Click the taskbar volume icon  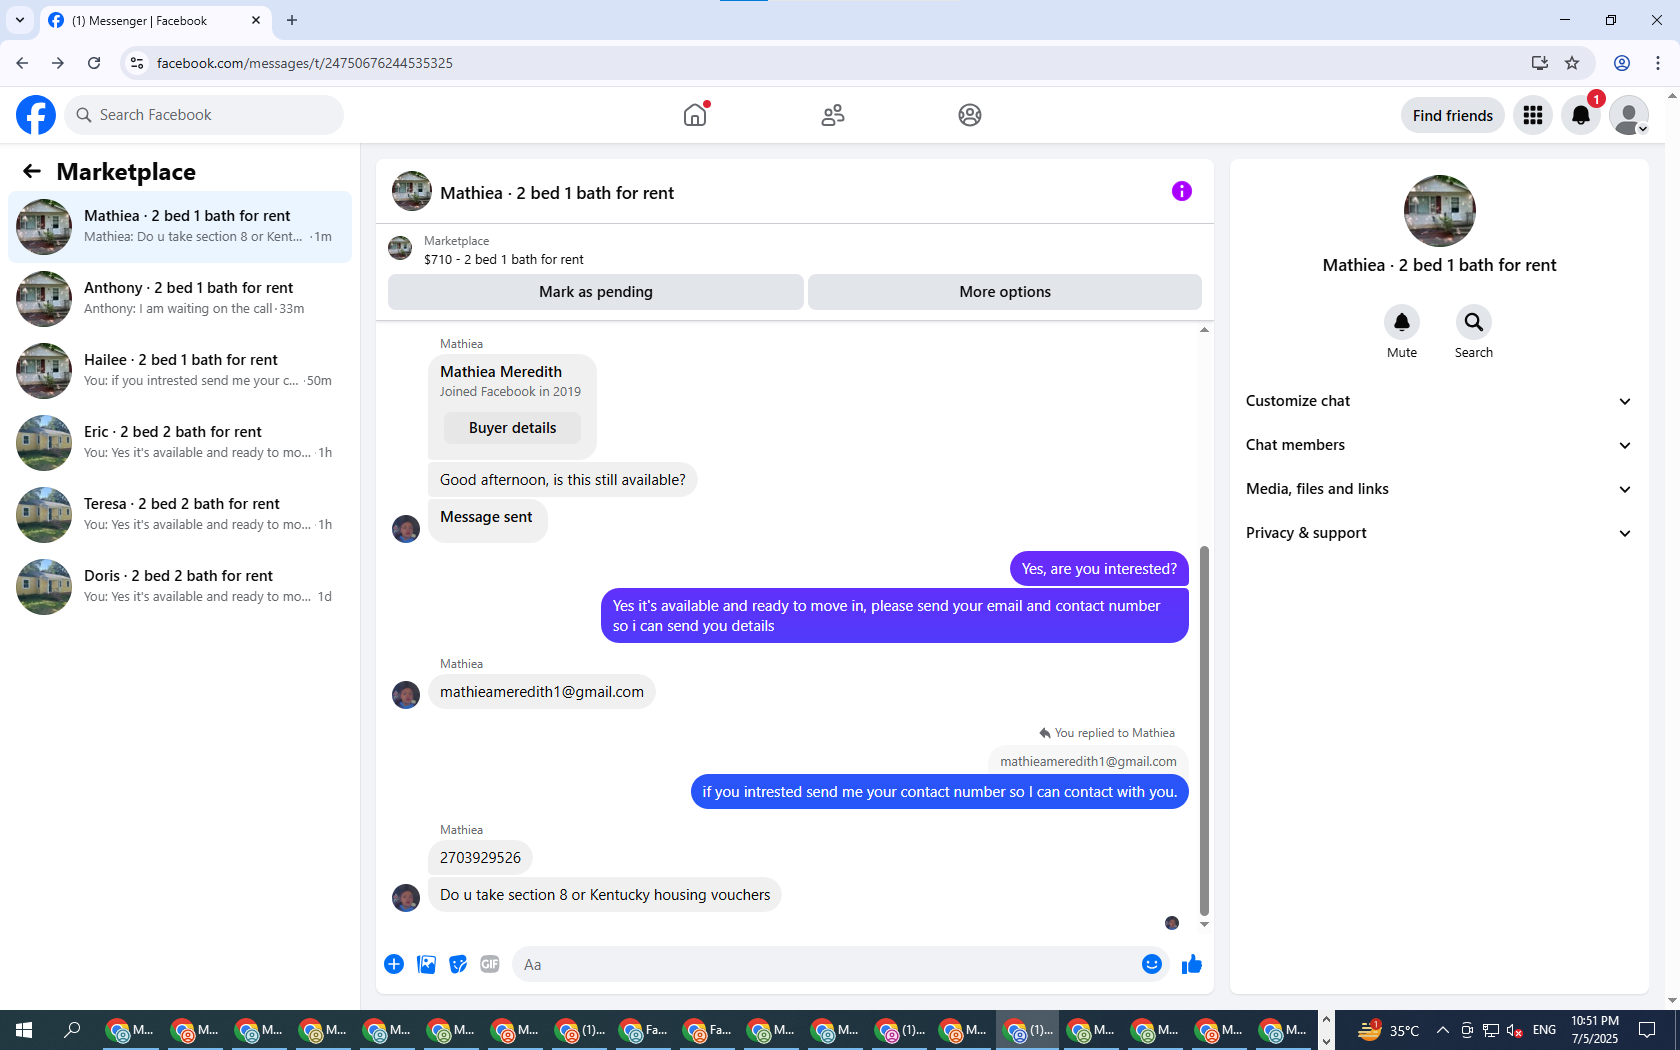coord(1515,1030)
